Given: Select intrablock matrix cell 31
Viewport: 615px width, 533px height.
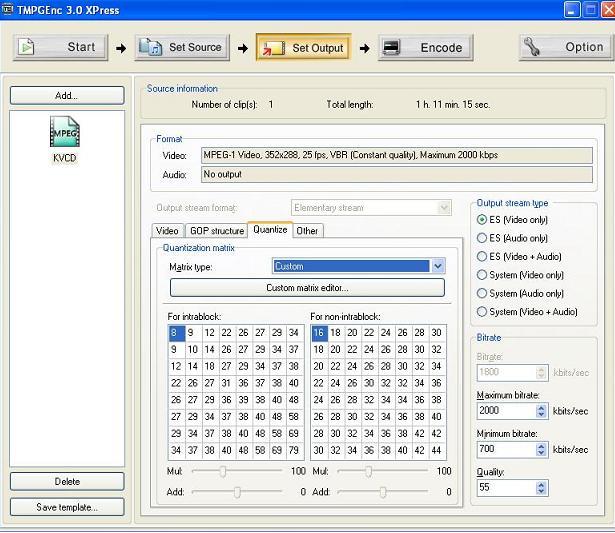Looking at the screenshot, I should click(x=226, y=383).
